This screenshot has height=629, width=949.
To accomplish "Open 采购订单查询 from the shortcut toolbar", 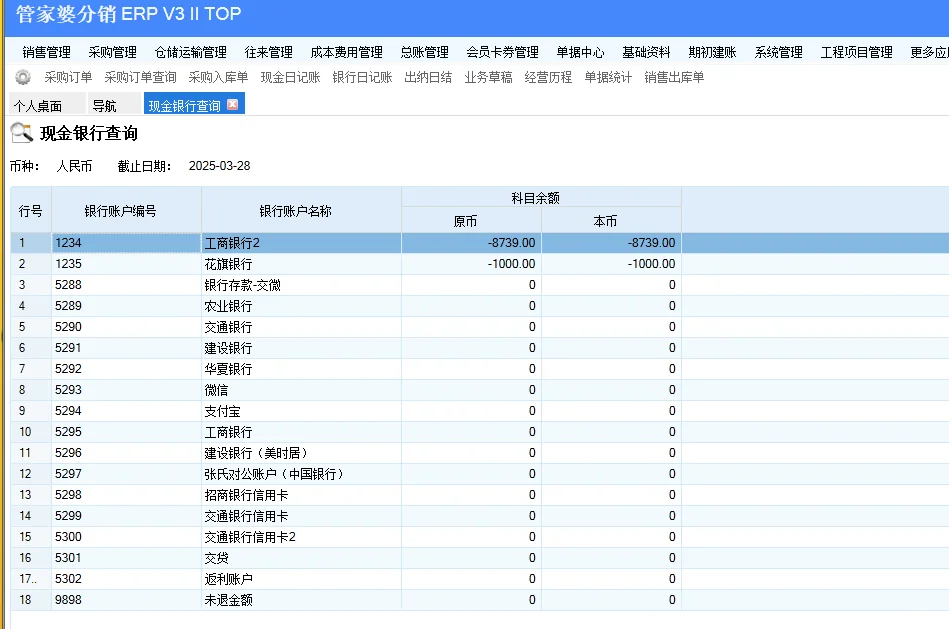I will click(x=138, y=78).
